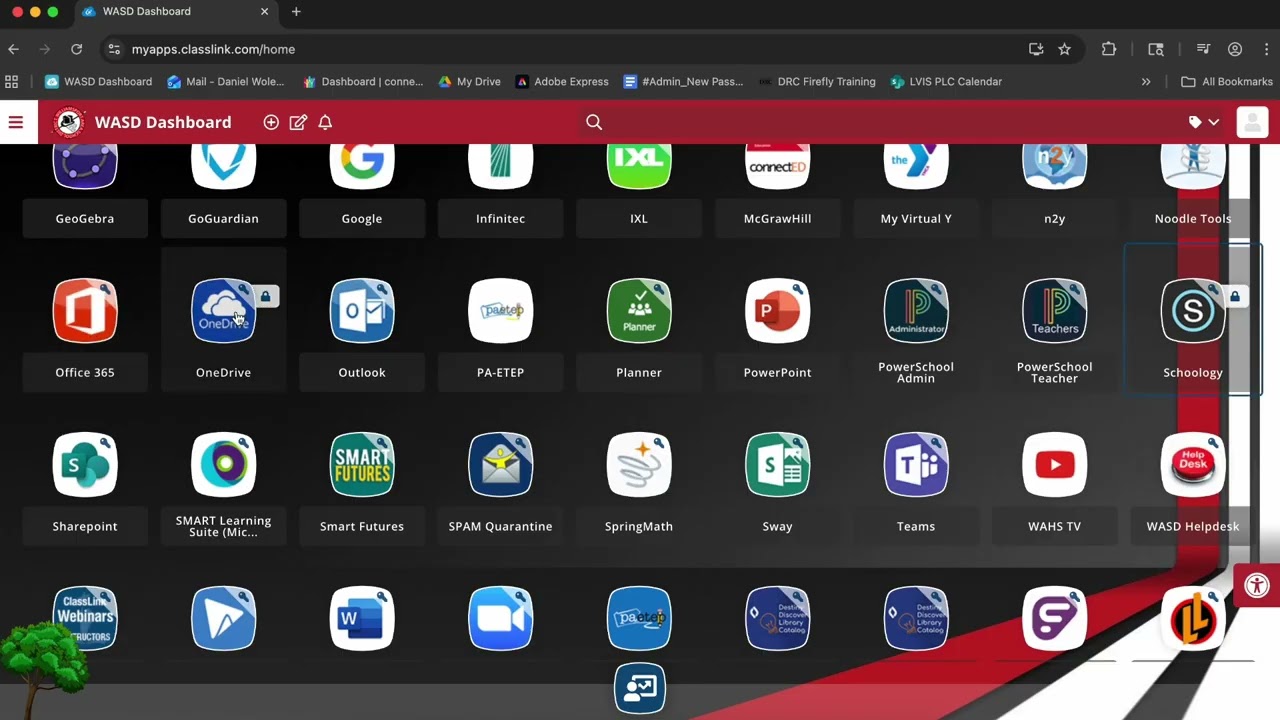Launch the Teams app

[x=916, y=465]
